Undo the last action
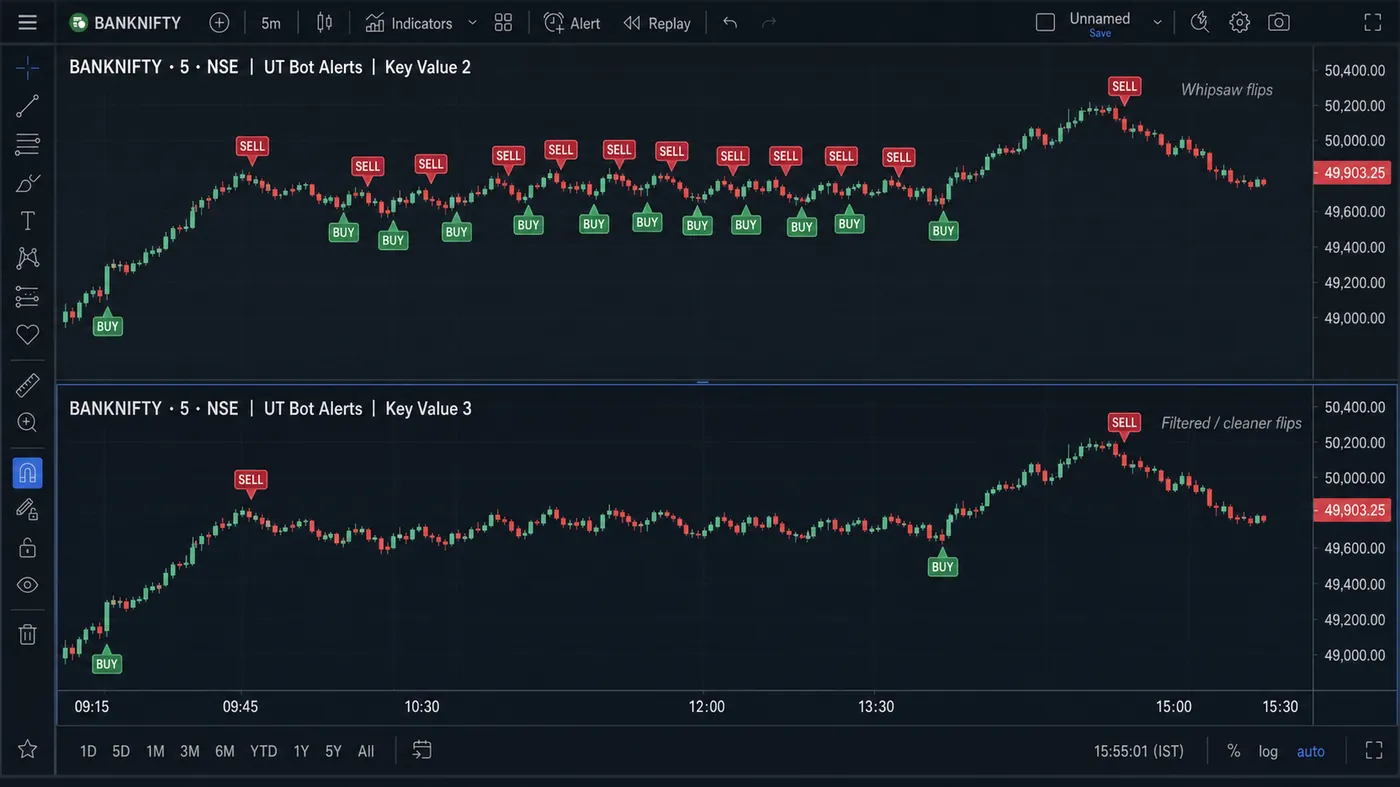This screenshot has height=787, width=1400. (x=730, y=22)
